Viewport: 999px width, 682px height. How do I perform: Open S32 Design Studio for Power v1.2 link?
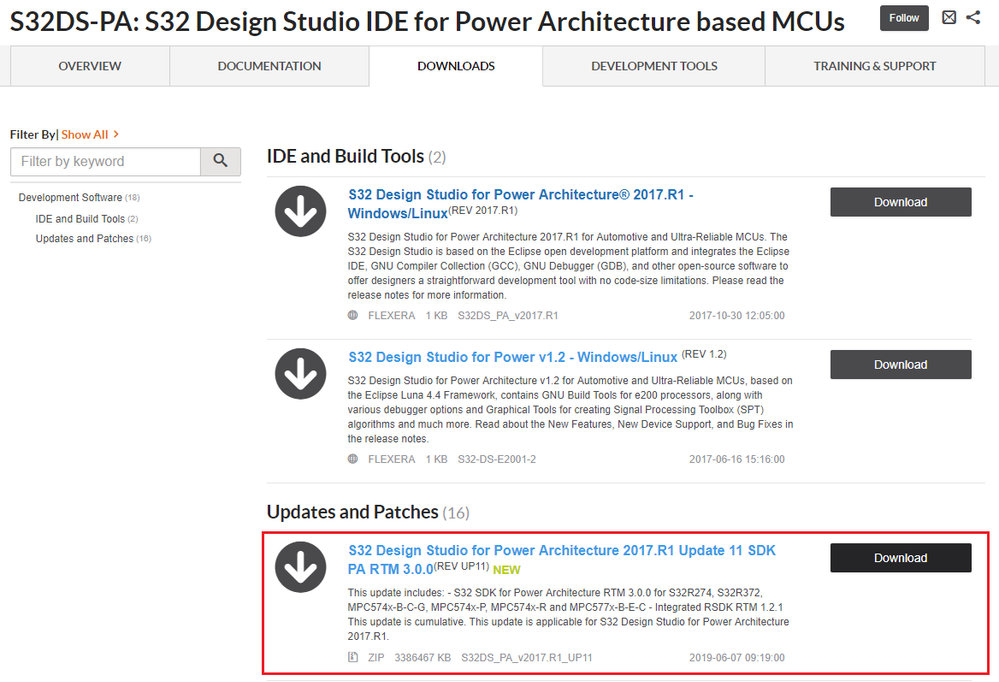(513, 357)
